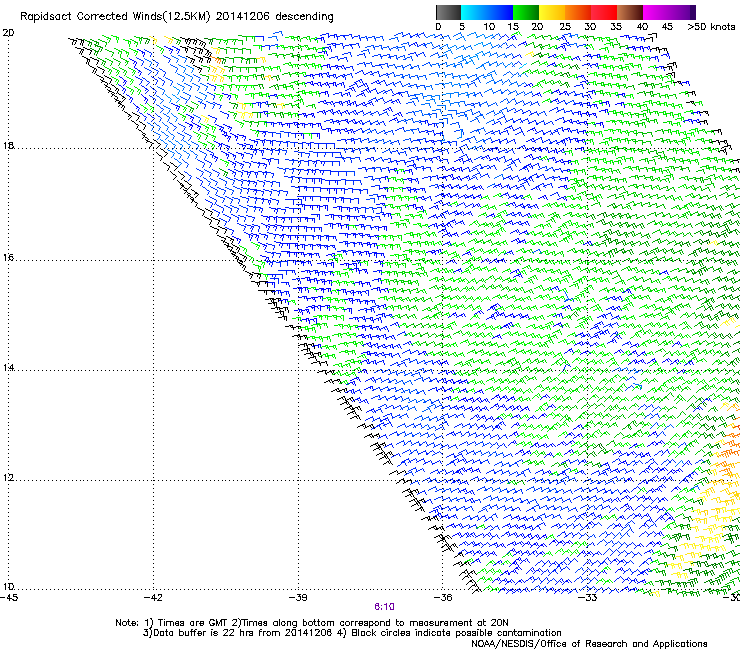Image resolution: width=740 pixels, height=650 pixels.
Task: Click the green 15-20 knots legend swatch
Action: click(526, 12)
